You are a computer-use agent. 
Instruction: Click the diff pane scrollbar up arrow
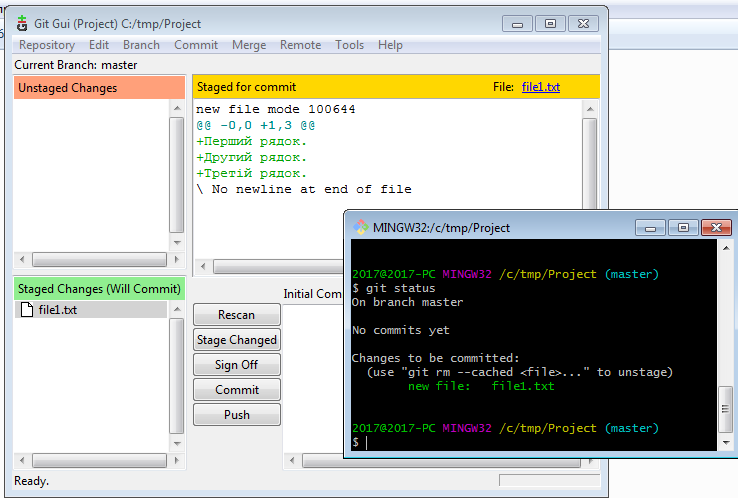590,108
